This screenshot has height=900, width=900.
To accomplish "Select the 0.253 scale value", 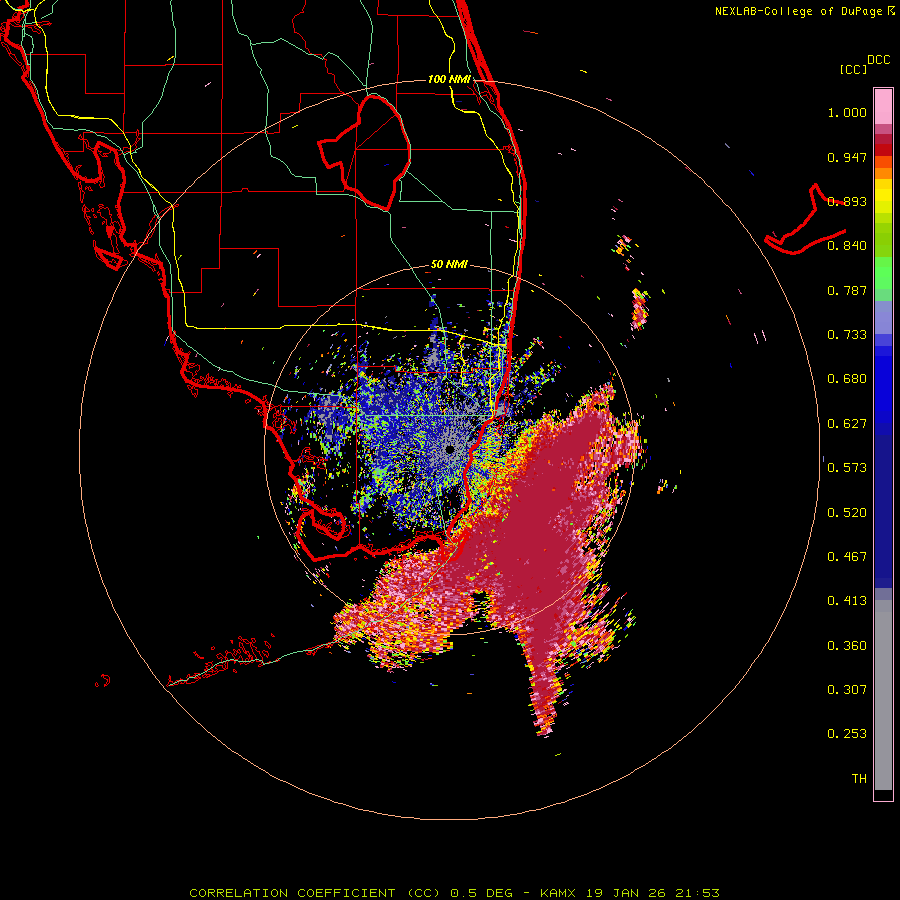I will 847,734.
